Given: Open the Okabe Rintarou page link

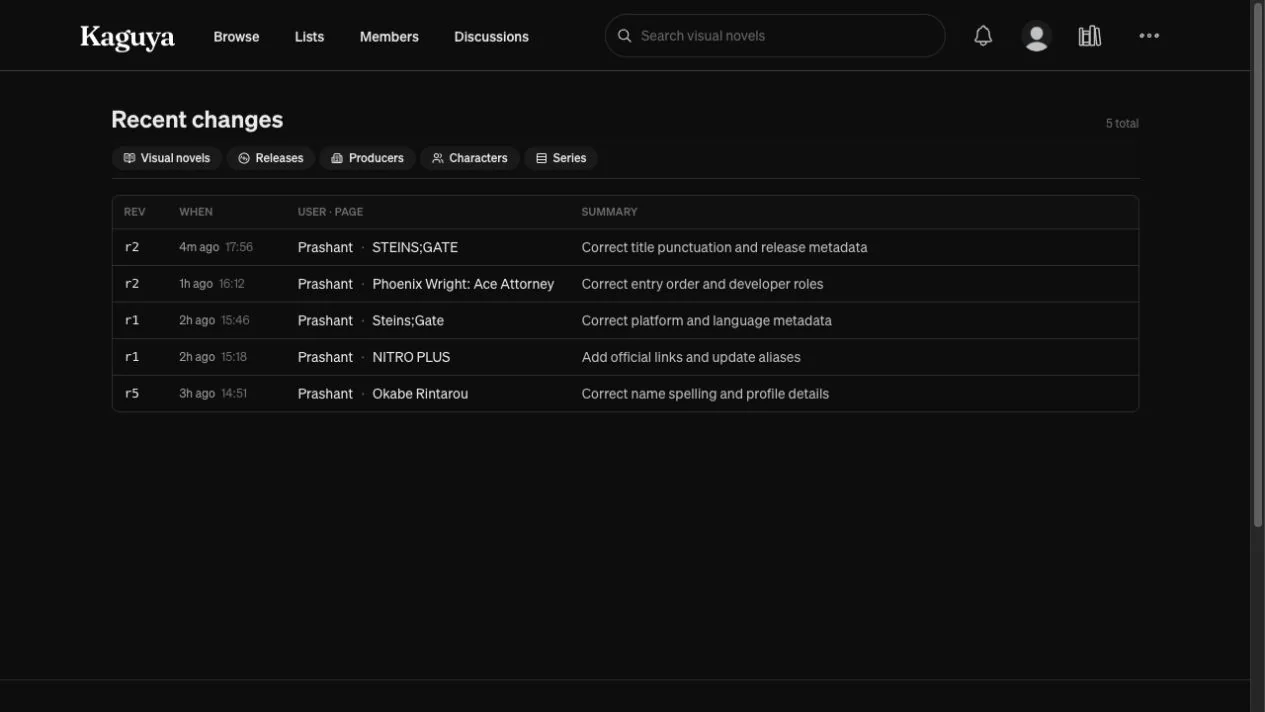Looking at the screenshot, I should [420, 394].
